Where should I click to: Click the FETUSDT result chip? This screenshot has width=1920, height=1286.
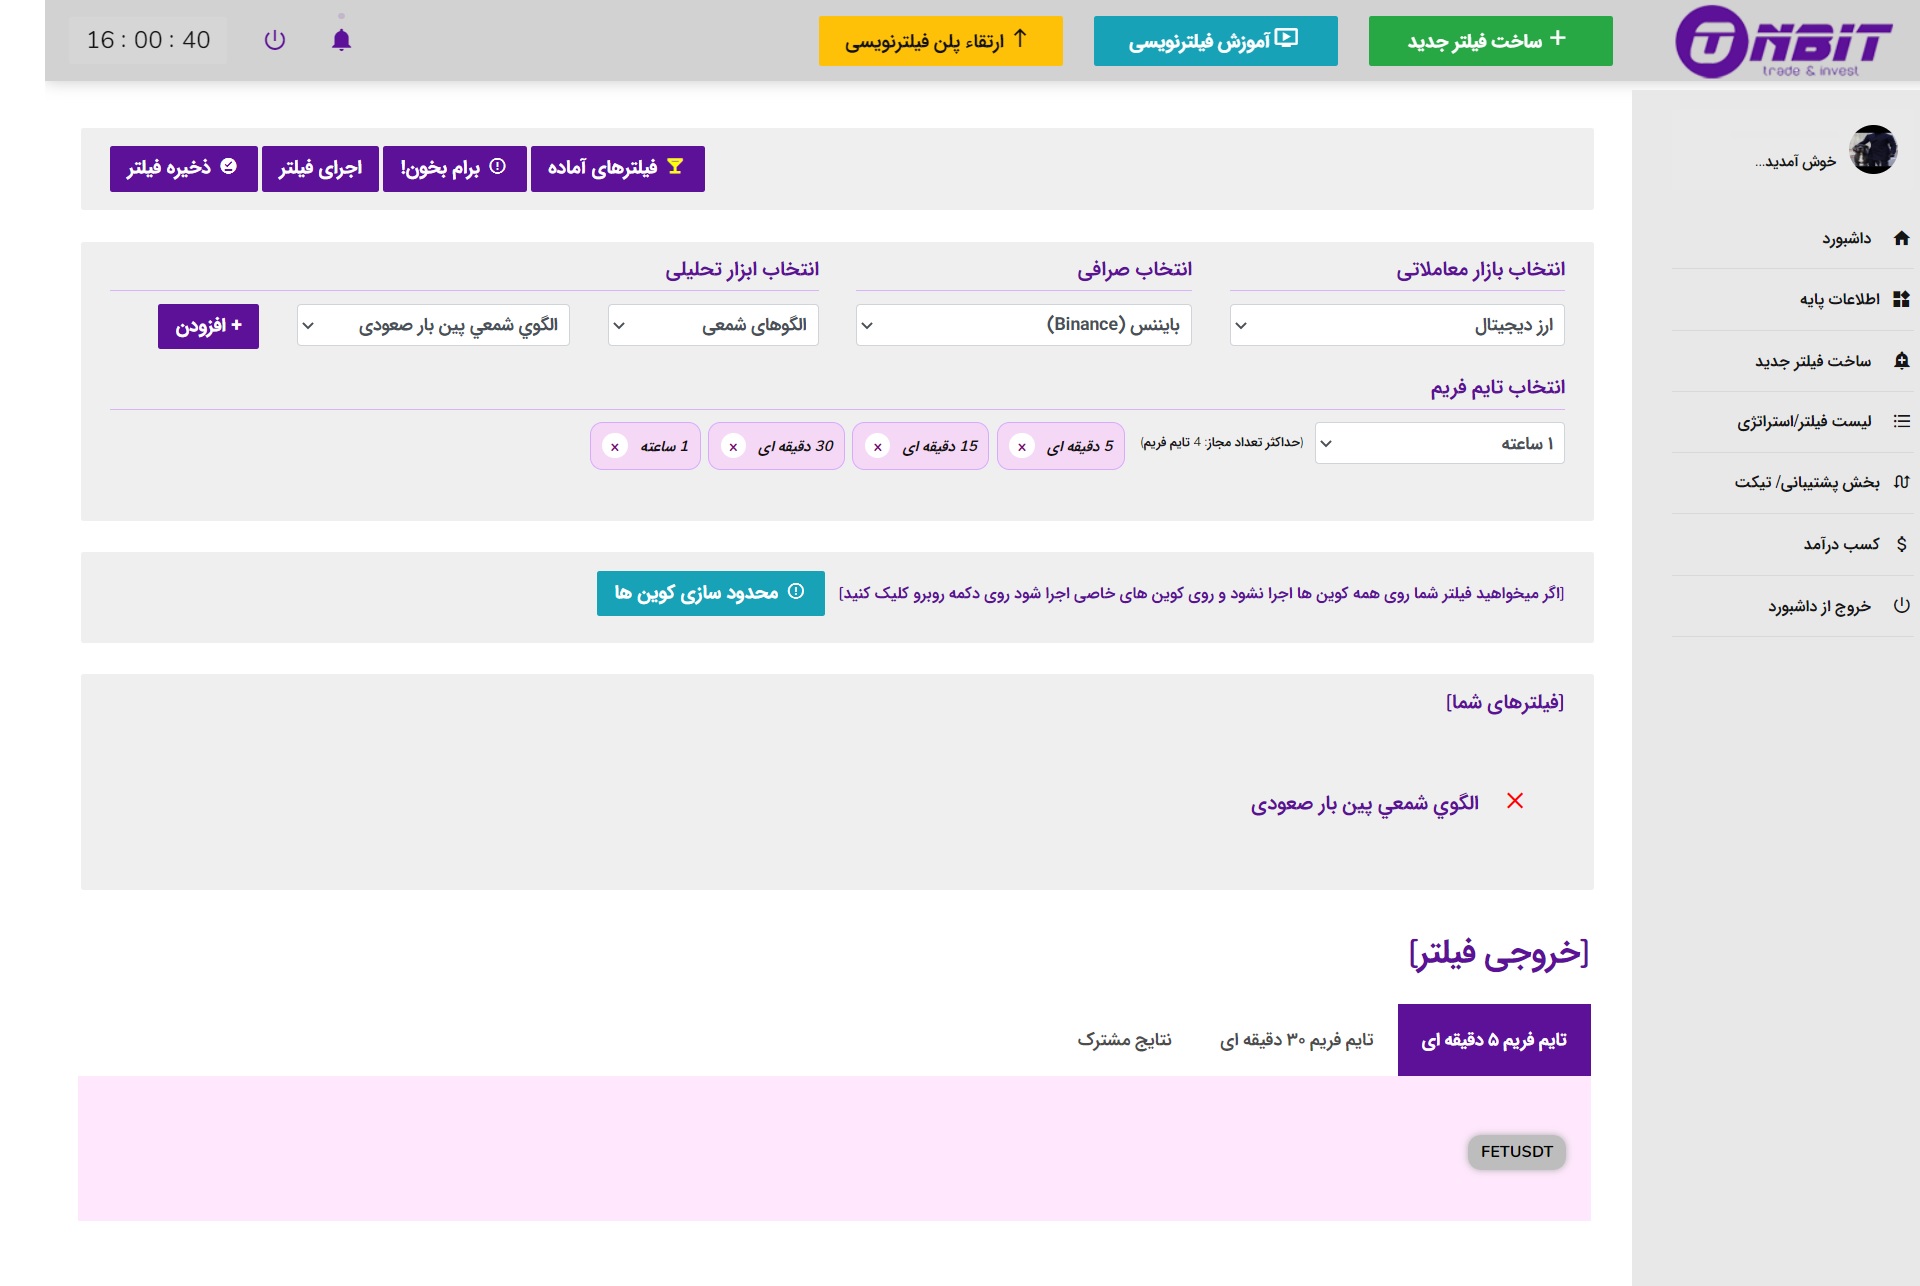point(1516,1152)
